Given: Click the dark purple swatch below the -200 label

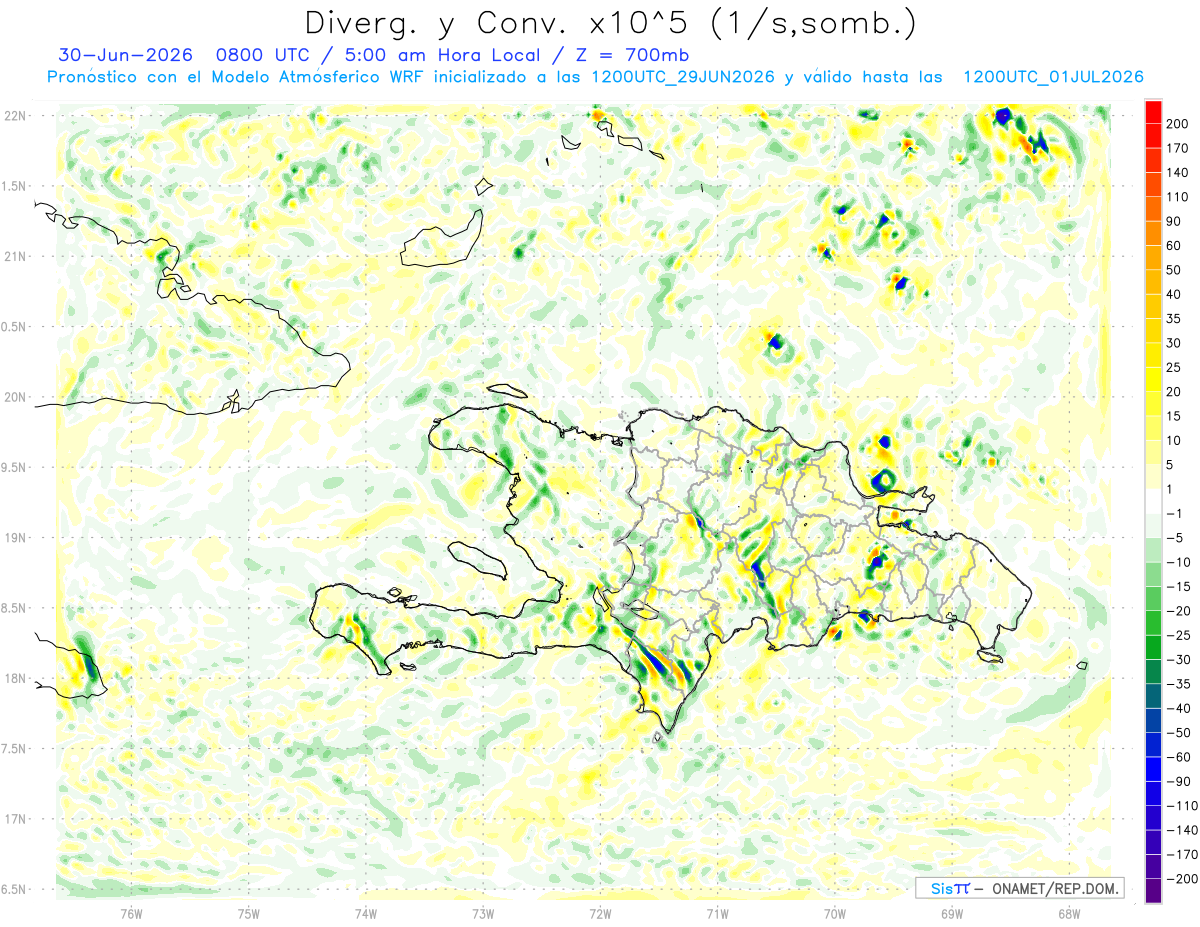Looking at the screenshot, I should tap(1153, 891).
